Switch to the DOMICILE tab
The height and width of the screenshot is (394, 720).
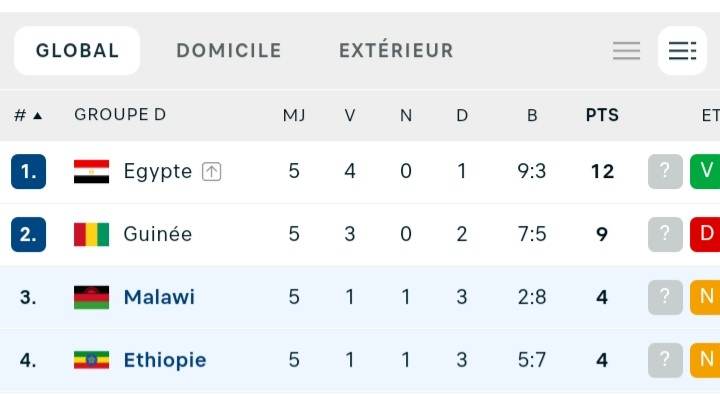[229, 51]
